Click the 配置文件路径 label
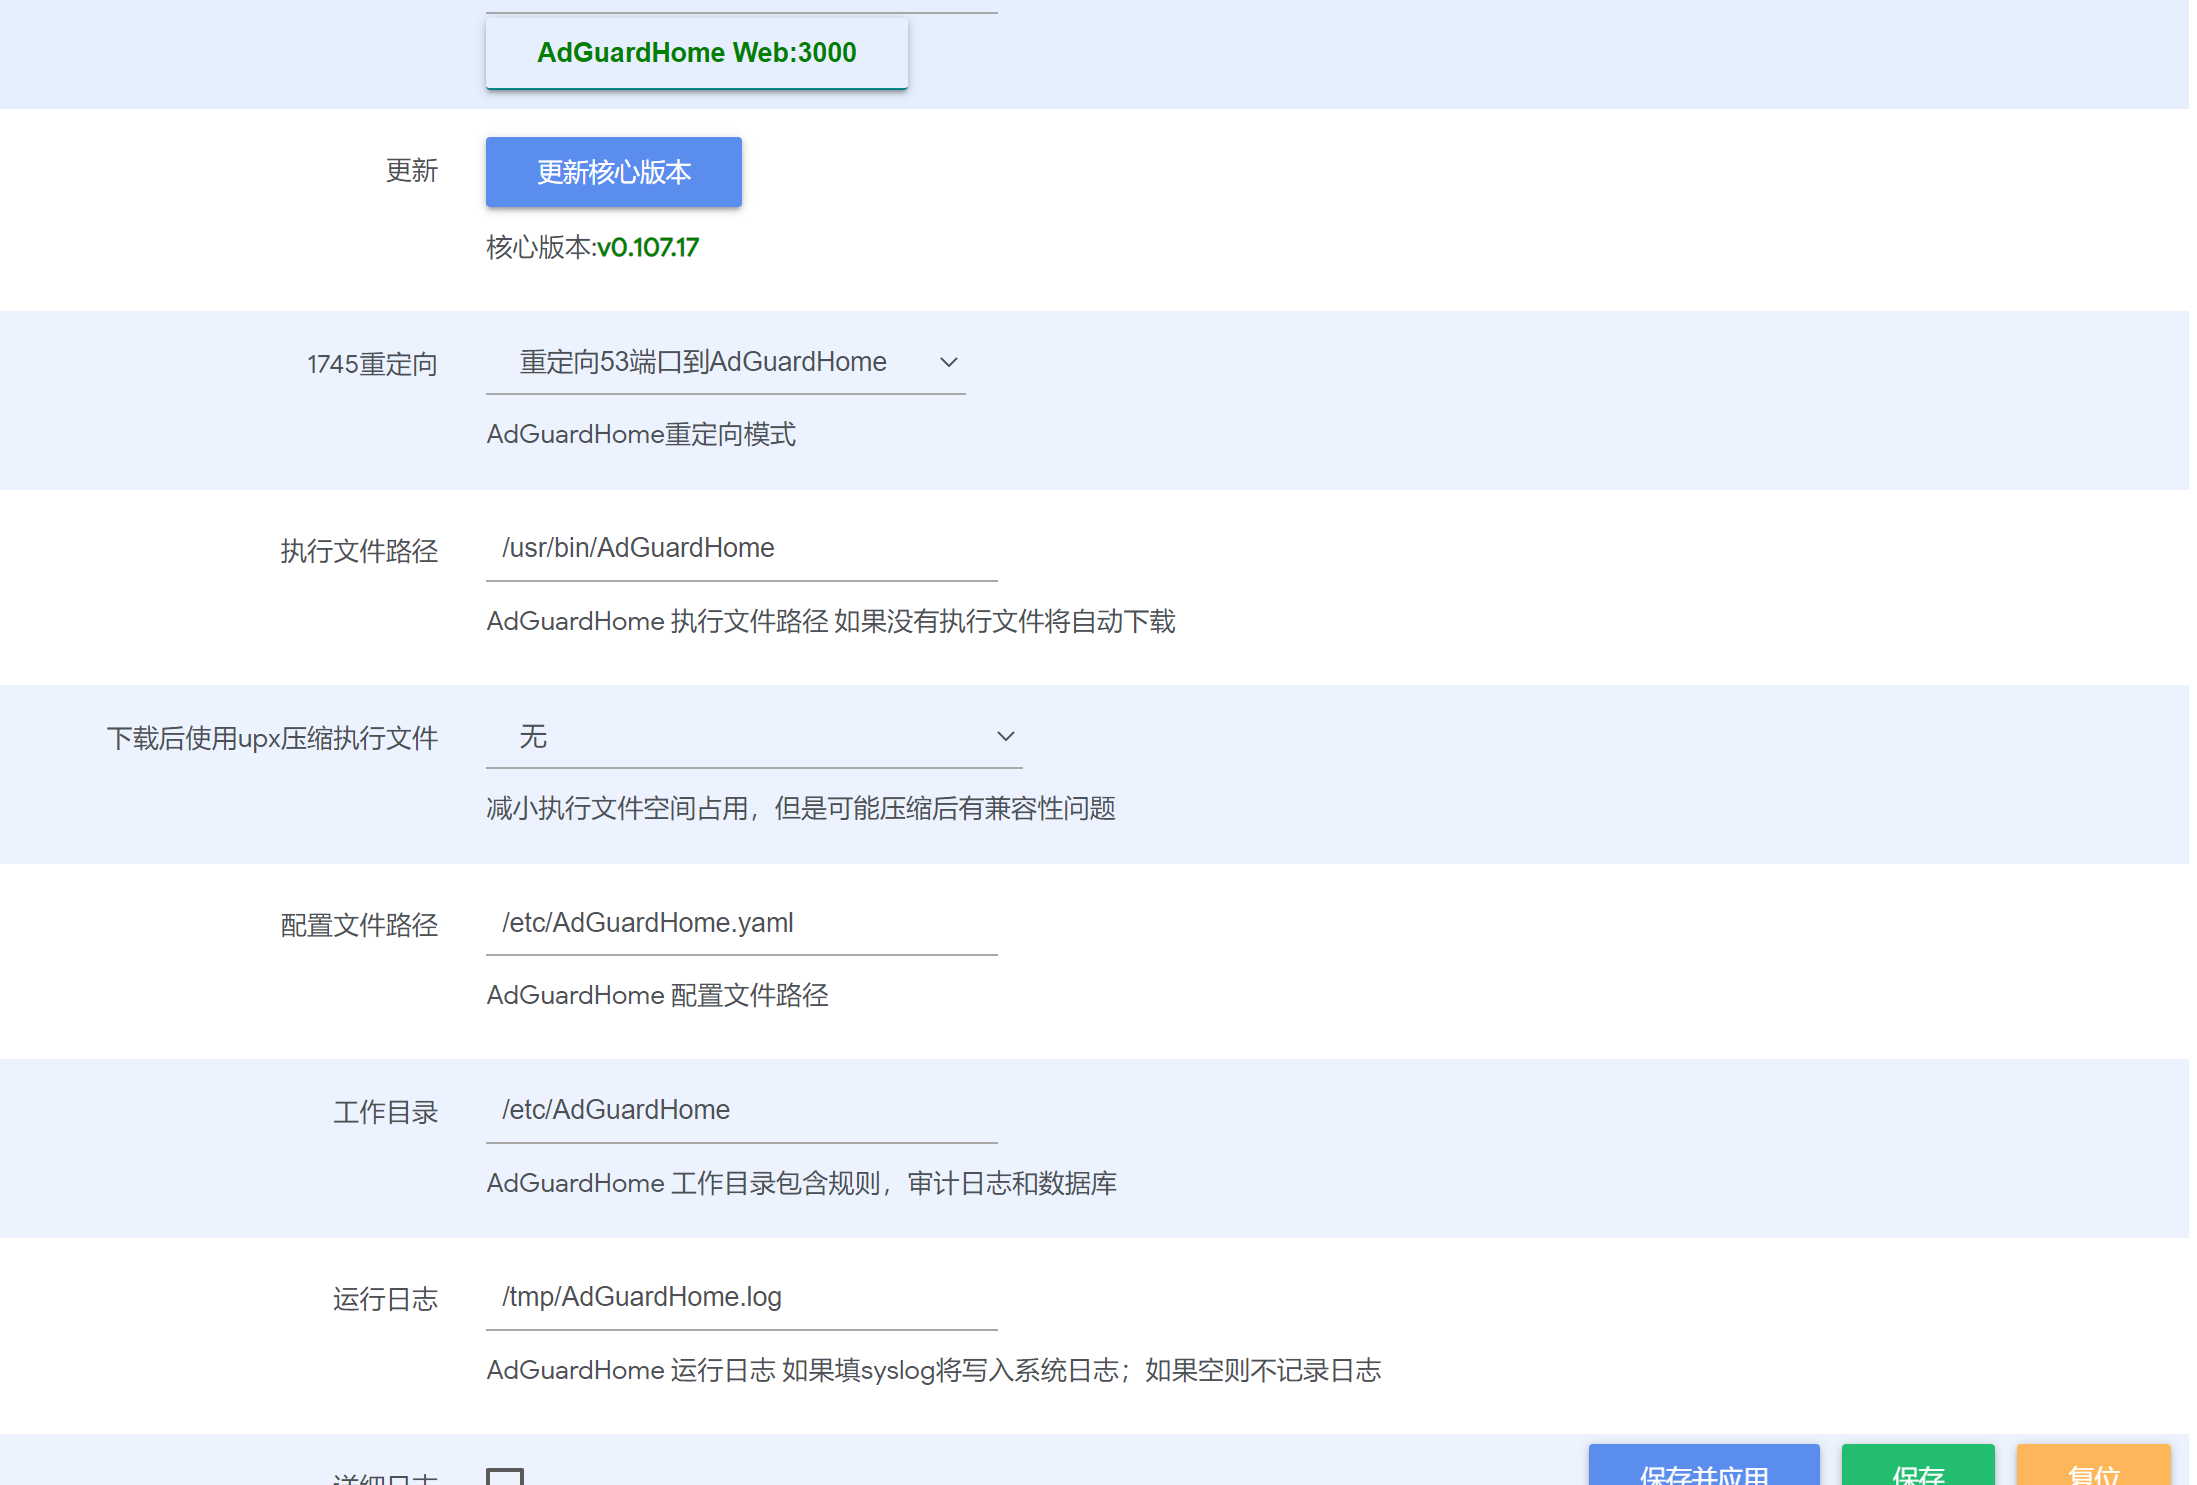Viewport: 2197px width, 1485px height. coord(359,925)
